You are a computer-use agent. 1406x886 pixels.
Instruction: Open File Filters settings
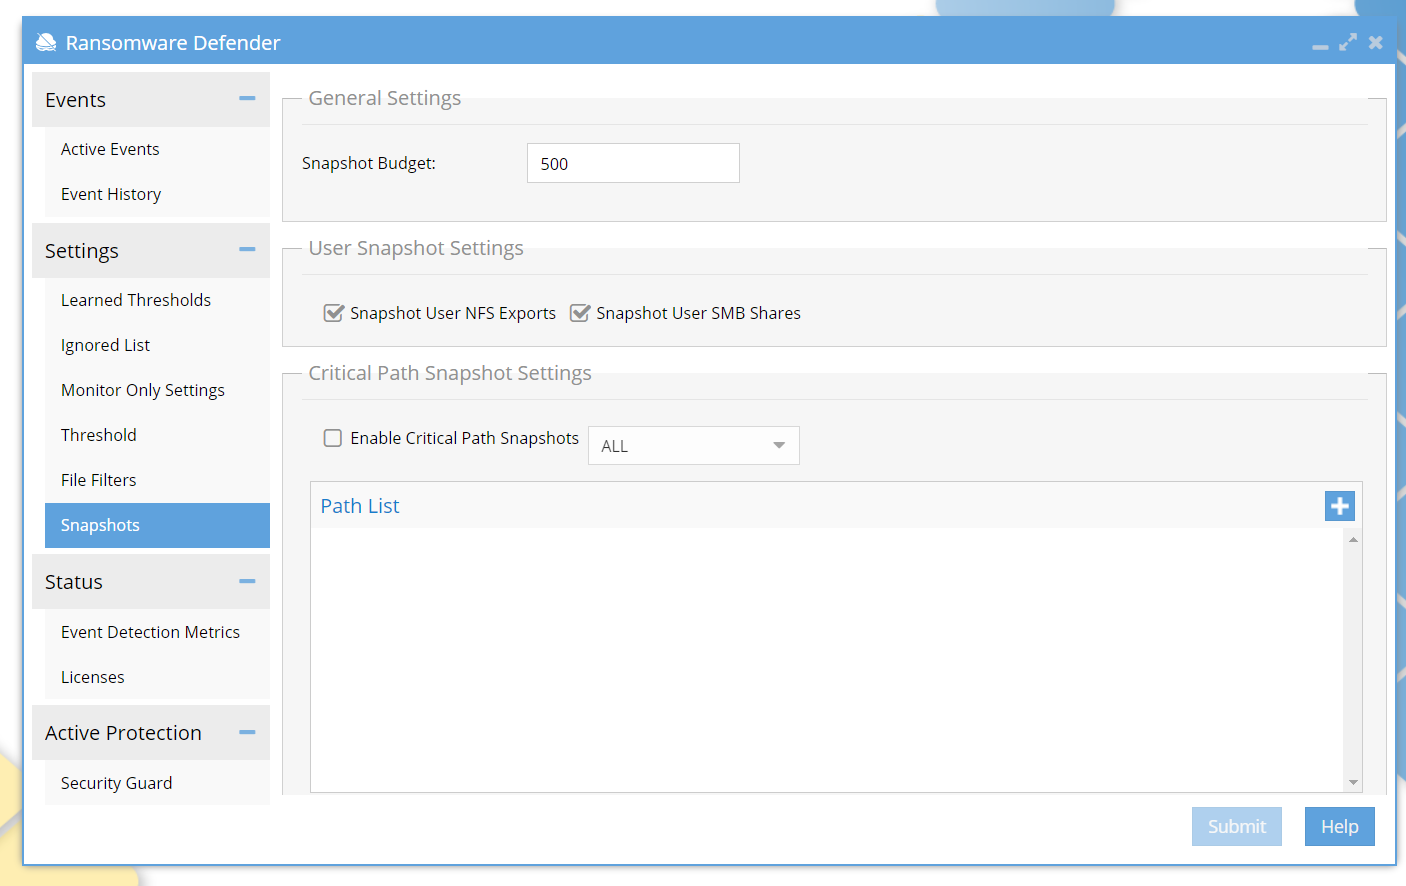[157, 480]
